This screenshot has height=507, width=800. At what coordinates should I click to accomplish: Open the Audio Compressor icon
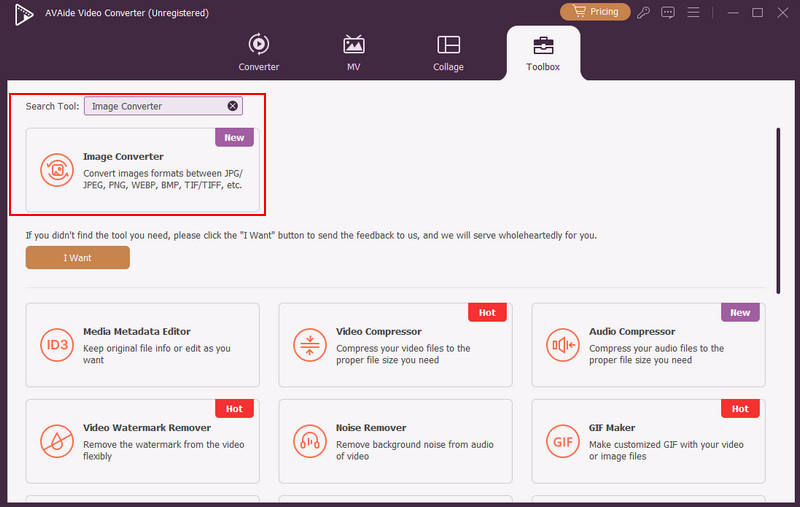(563, 345)
